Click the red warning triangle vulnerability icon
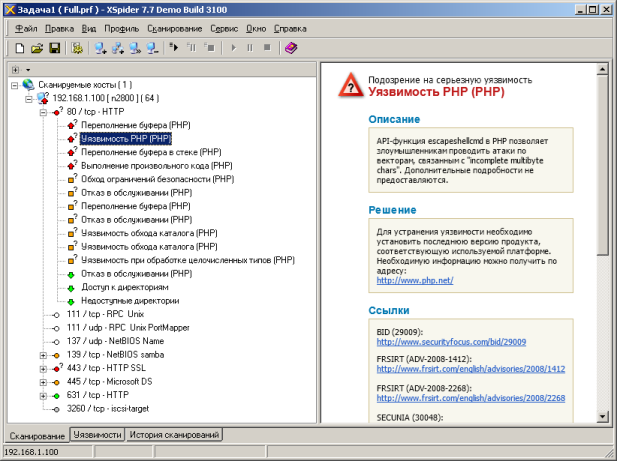 coord(351,85)
